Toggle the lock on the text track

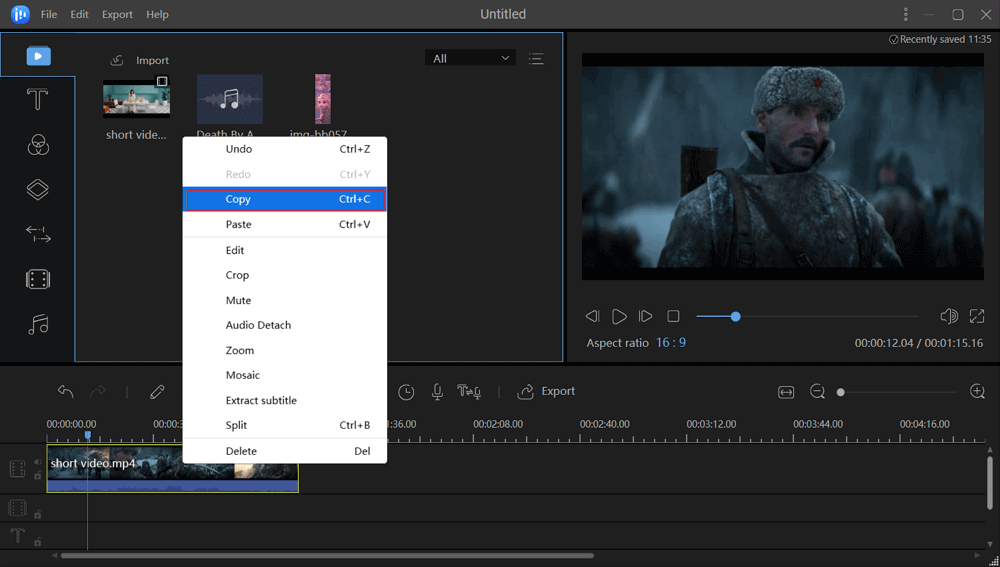38,542
